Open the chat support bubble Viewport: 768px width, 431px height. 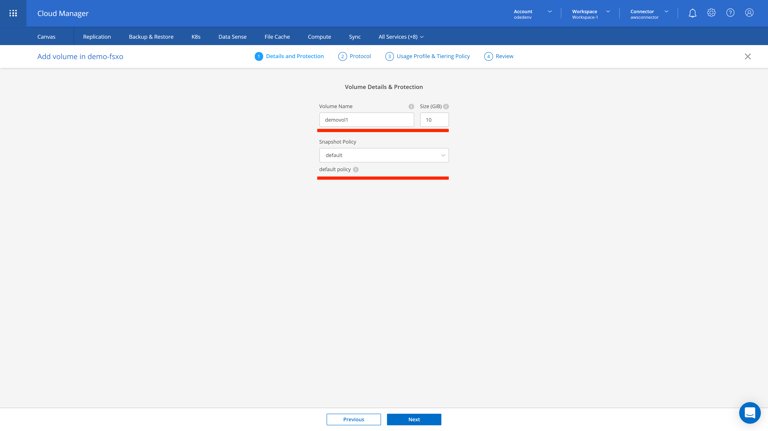click(749, 412)
